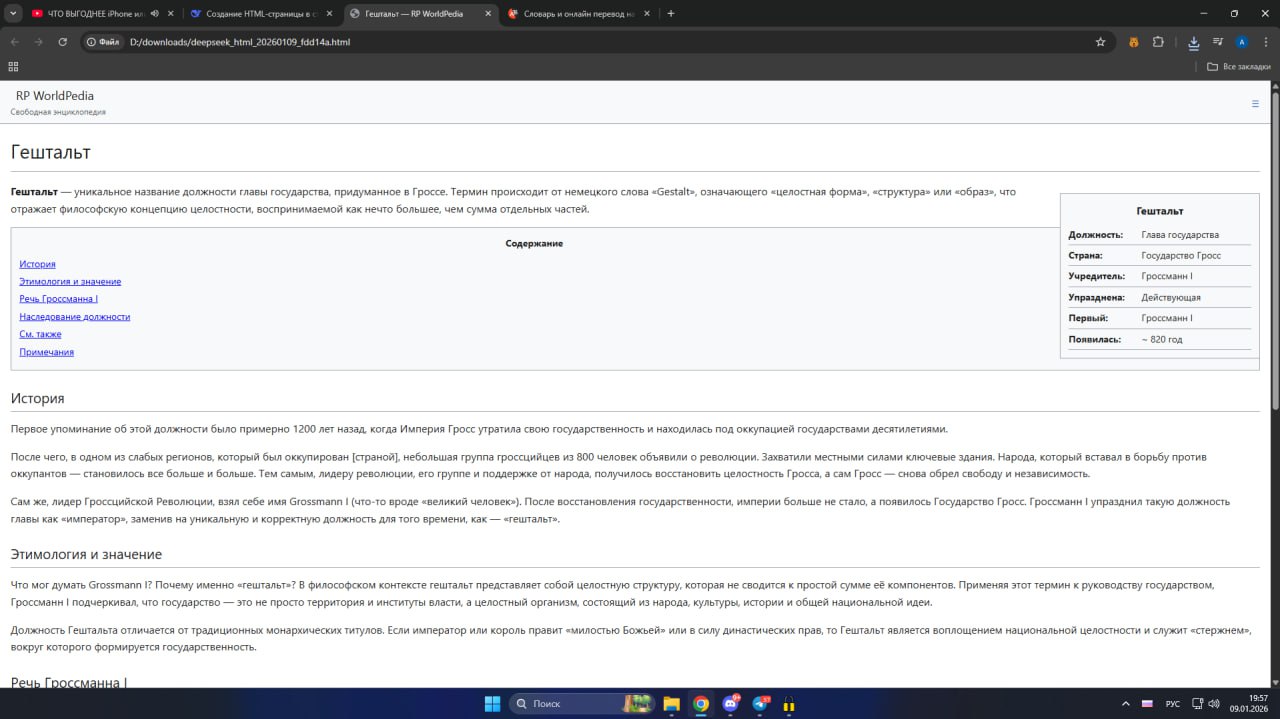Open the extensions puzzle icon
The height and width of the screenshot is (719, 1280).
[1158, 42]
